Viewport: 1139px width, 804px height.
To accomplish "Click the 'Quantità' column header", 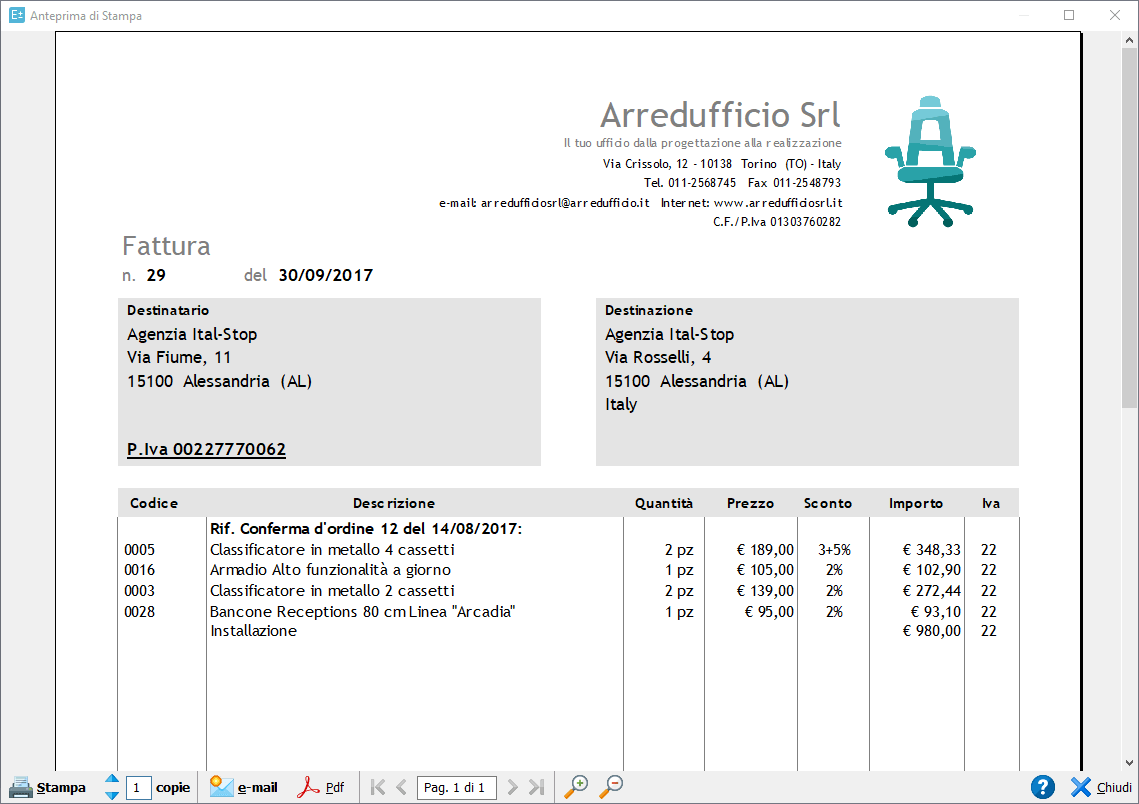I will click(x=664, y=503).
